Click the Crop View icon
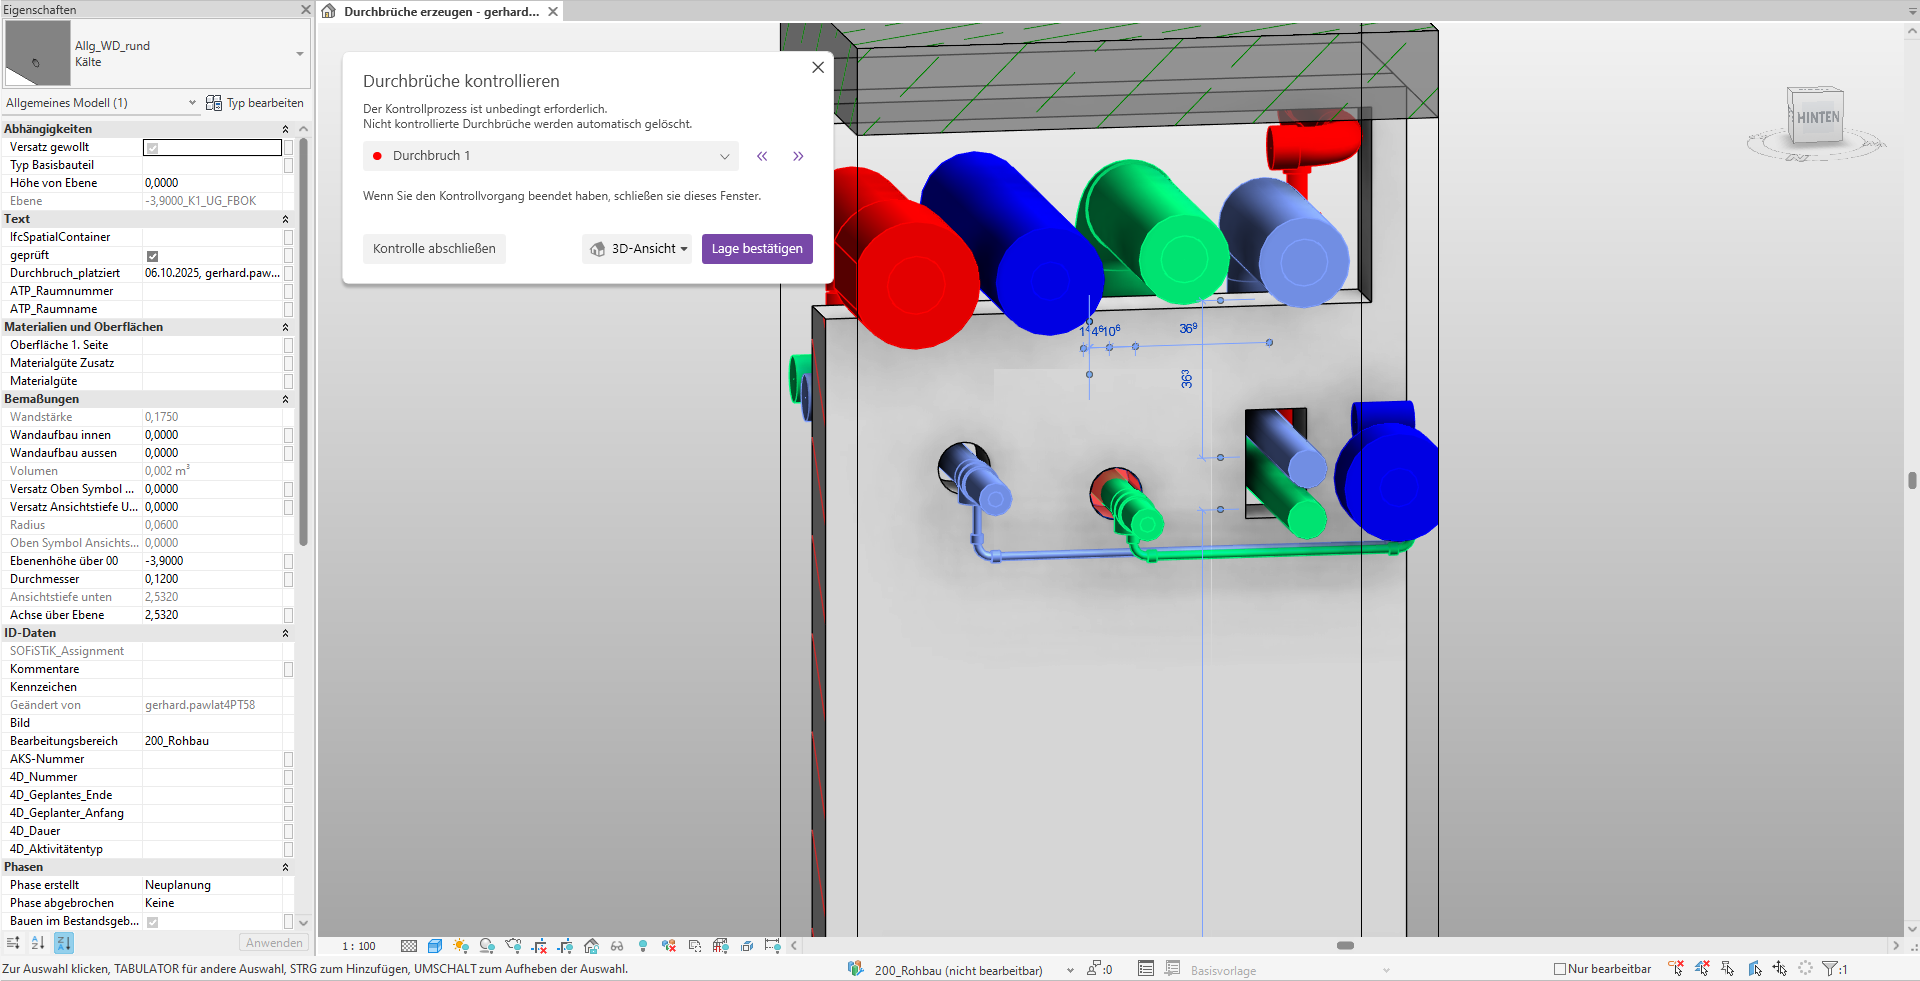This screenshot has height=981, width=1920. (x=539, y=946)
